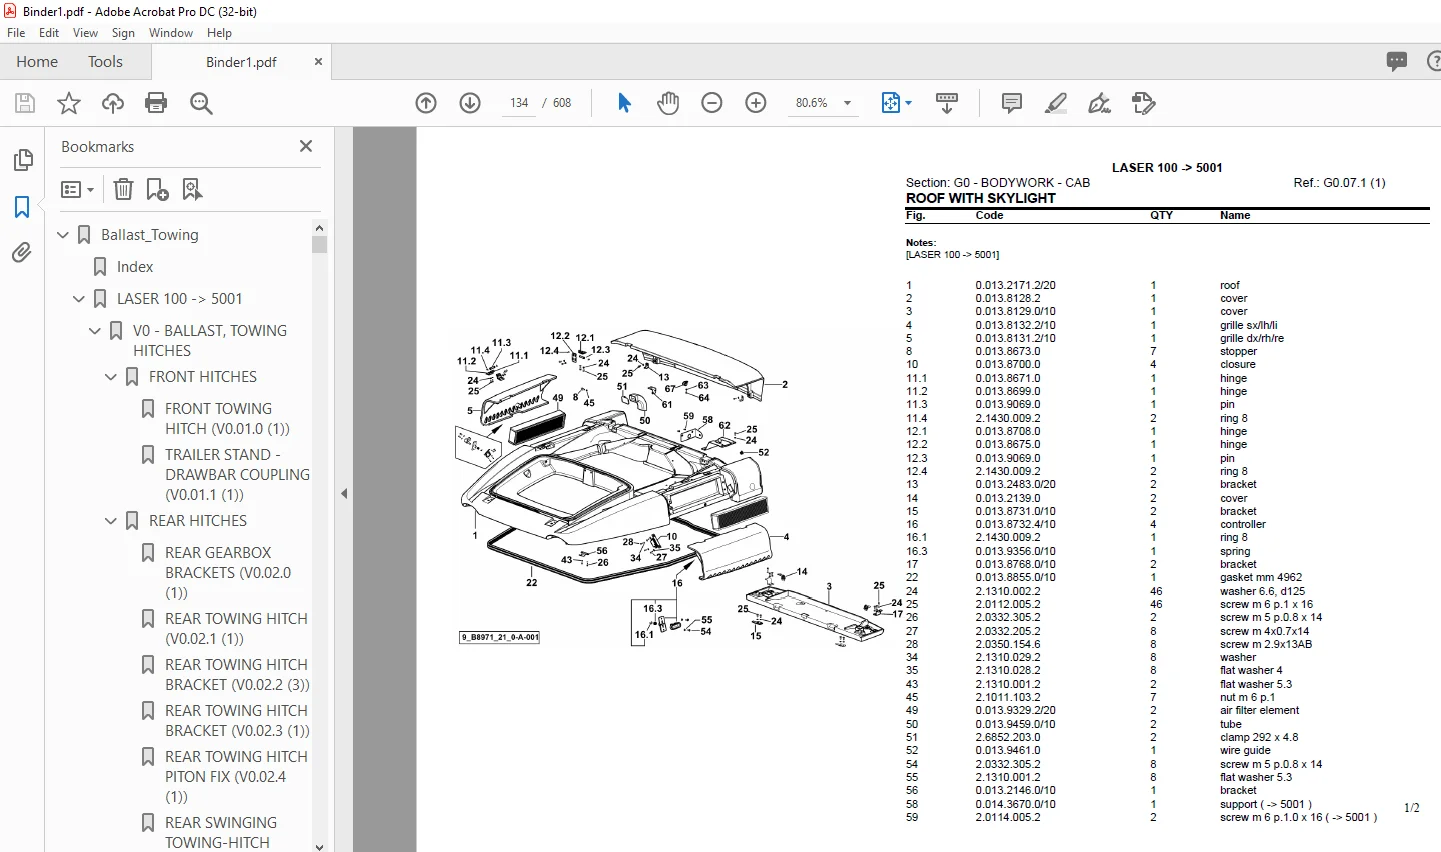
Task: Add bookmark star icon in toolbar
Action: pos(69,103)
